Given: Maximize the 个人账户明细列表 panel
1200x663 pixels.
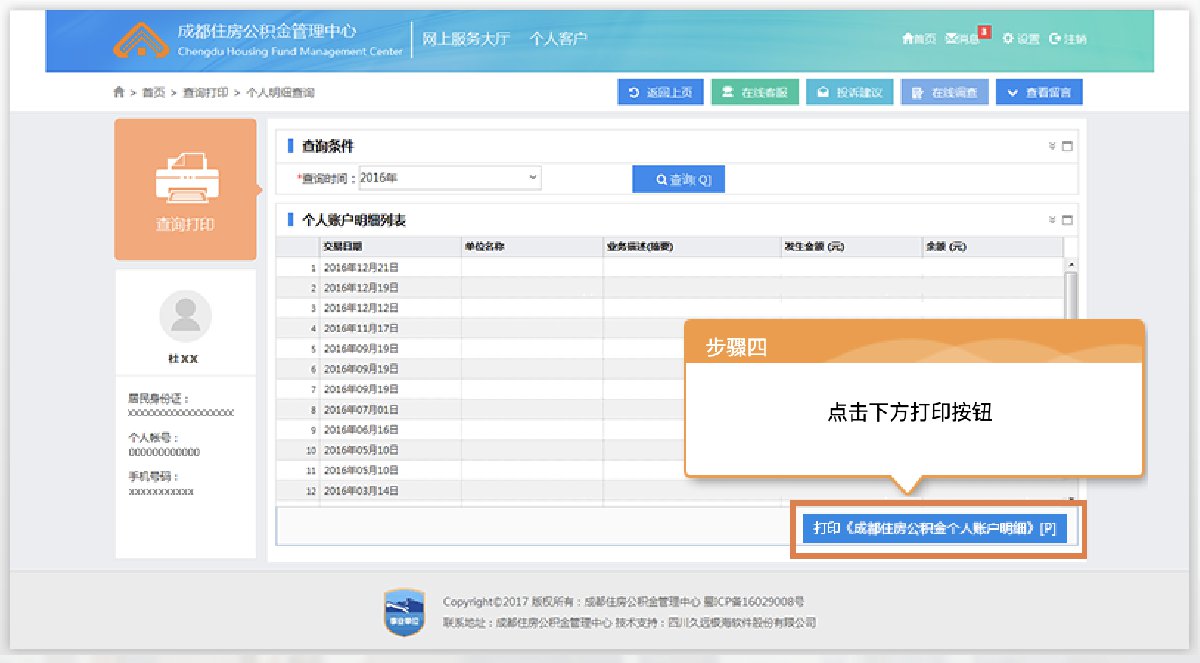Looking at the screenshot, I should point(1067,220).
